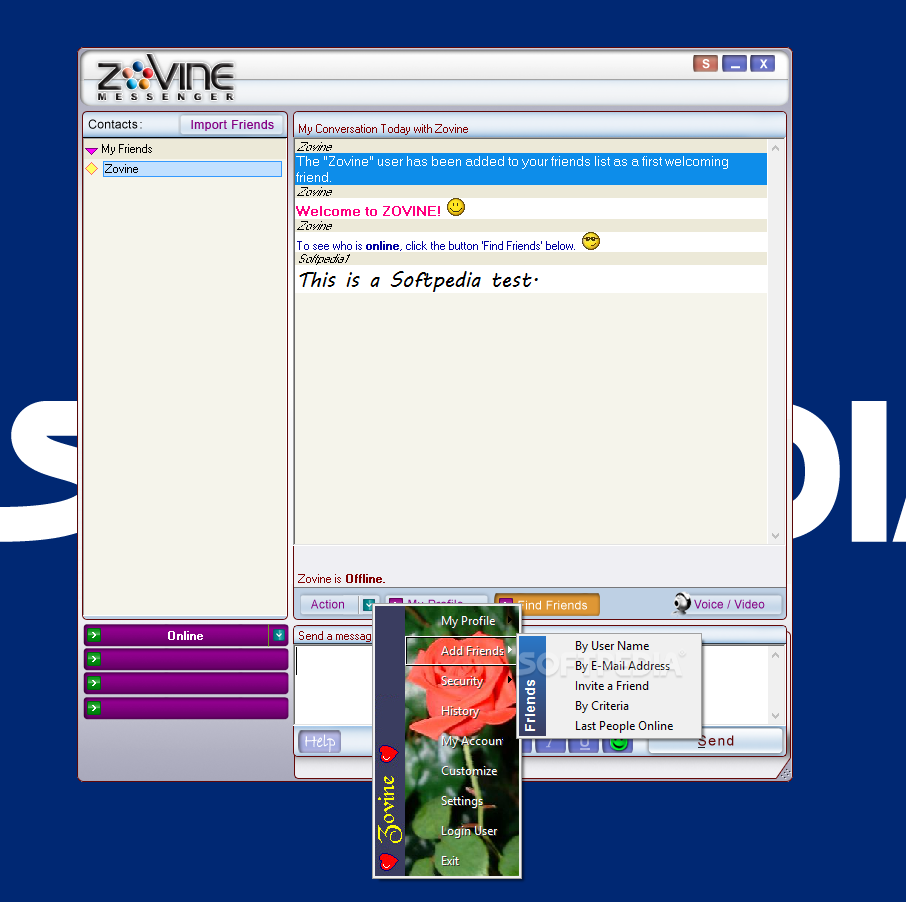Click the resize grip at window corner

tap(783, 773)
